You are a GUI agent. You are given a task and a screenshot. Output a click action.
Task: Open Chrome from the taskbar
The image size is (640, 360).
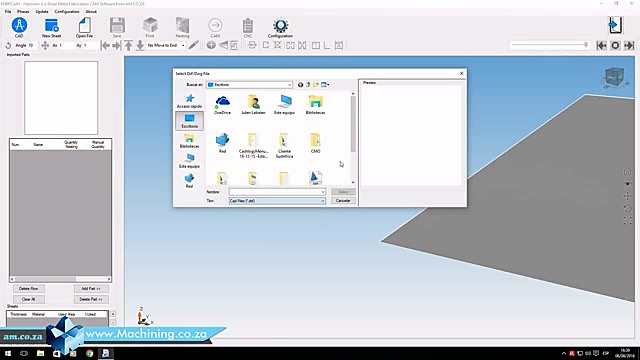coord(89,353)
